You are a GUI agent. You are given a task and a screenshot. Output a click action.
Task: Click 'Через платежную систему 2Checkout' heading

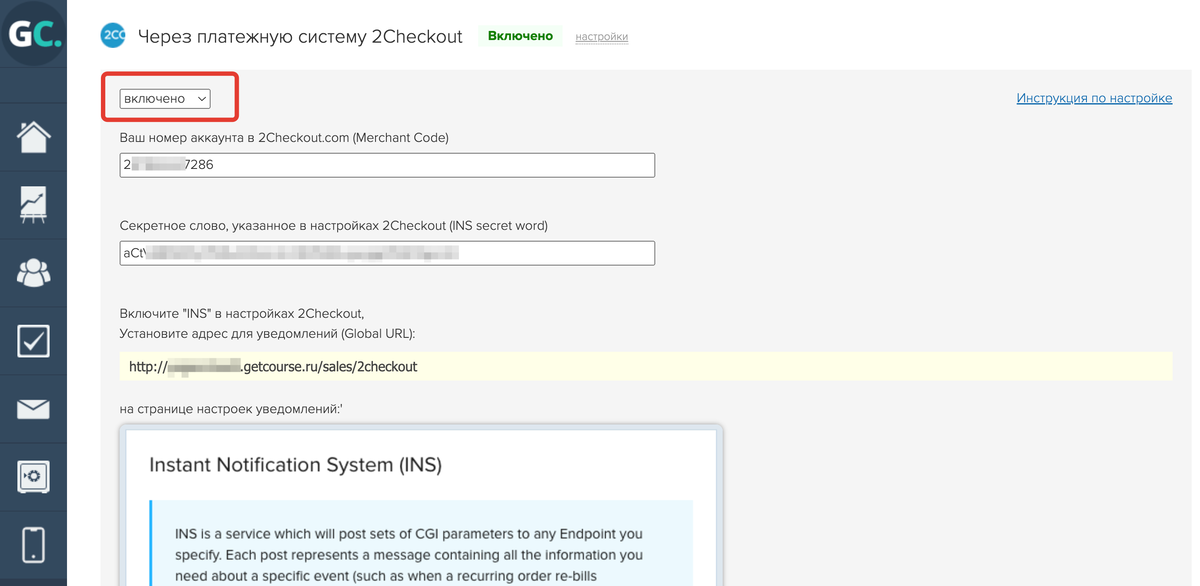coord(300,37)
